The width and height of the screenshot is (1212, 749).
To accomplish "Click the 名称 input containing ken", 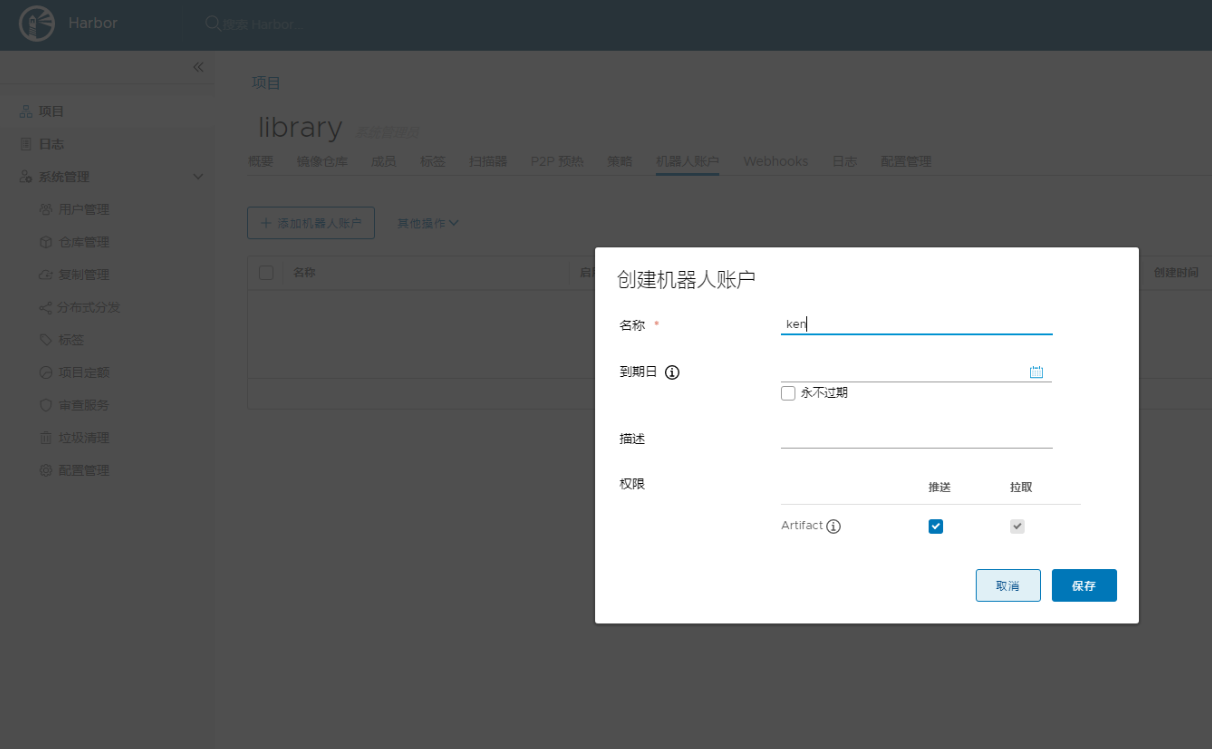I will (916, 324).
